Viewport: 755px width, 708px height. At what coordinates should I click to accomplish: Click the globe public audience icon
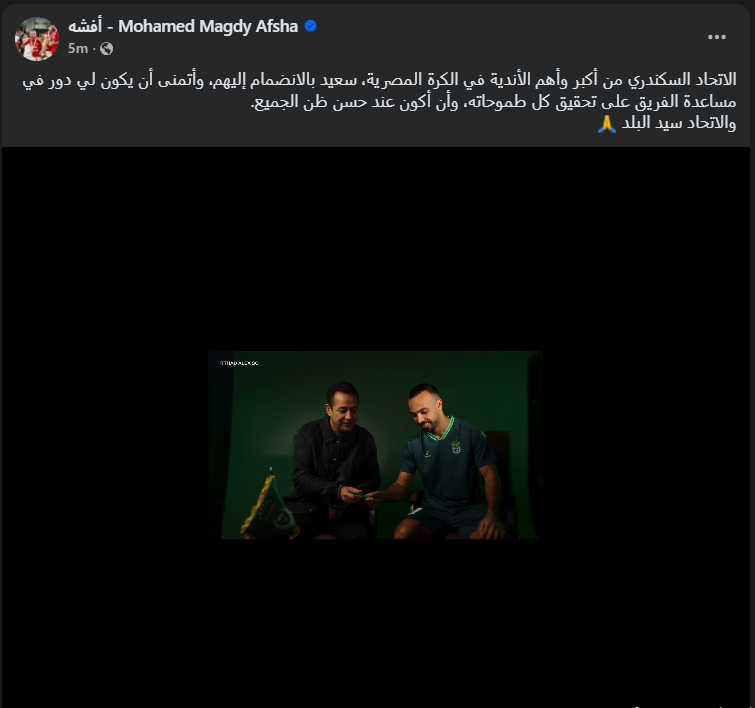tap(106, 49)
